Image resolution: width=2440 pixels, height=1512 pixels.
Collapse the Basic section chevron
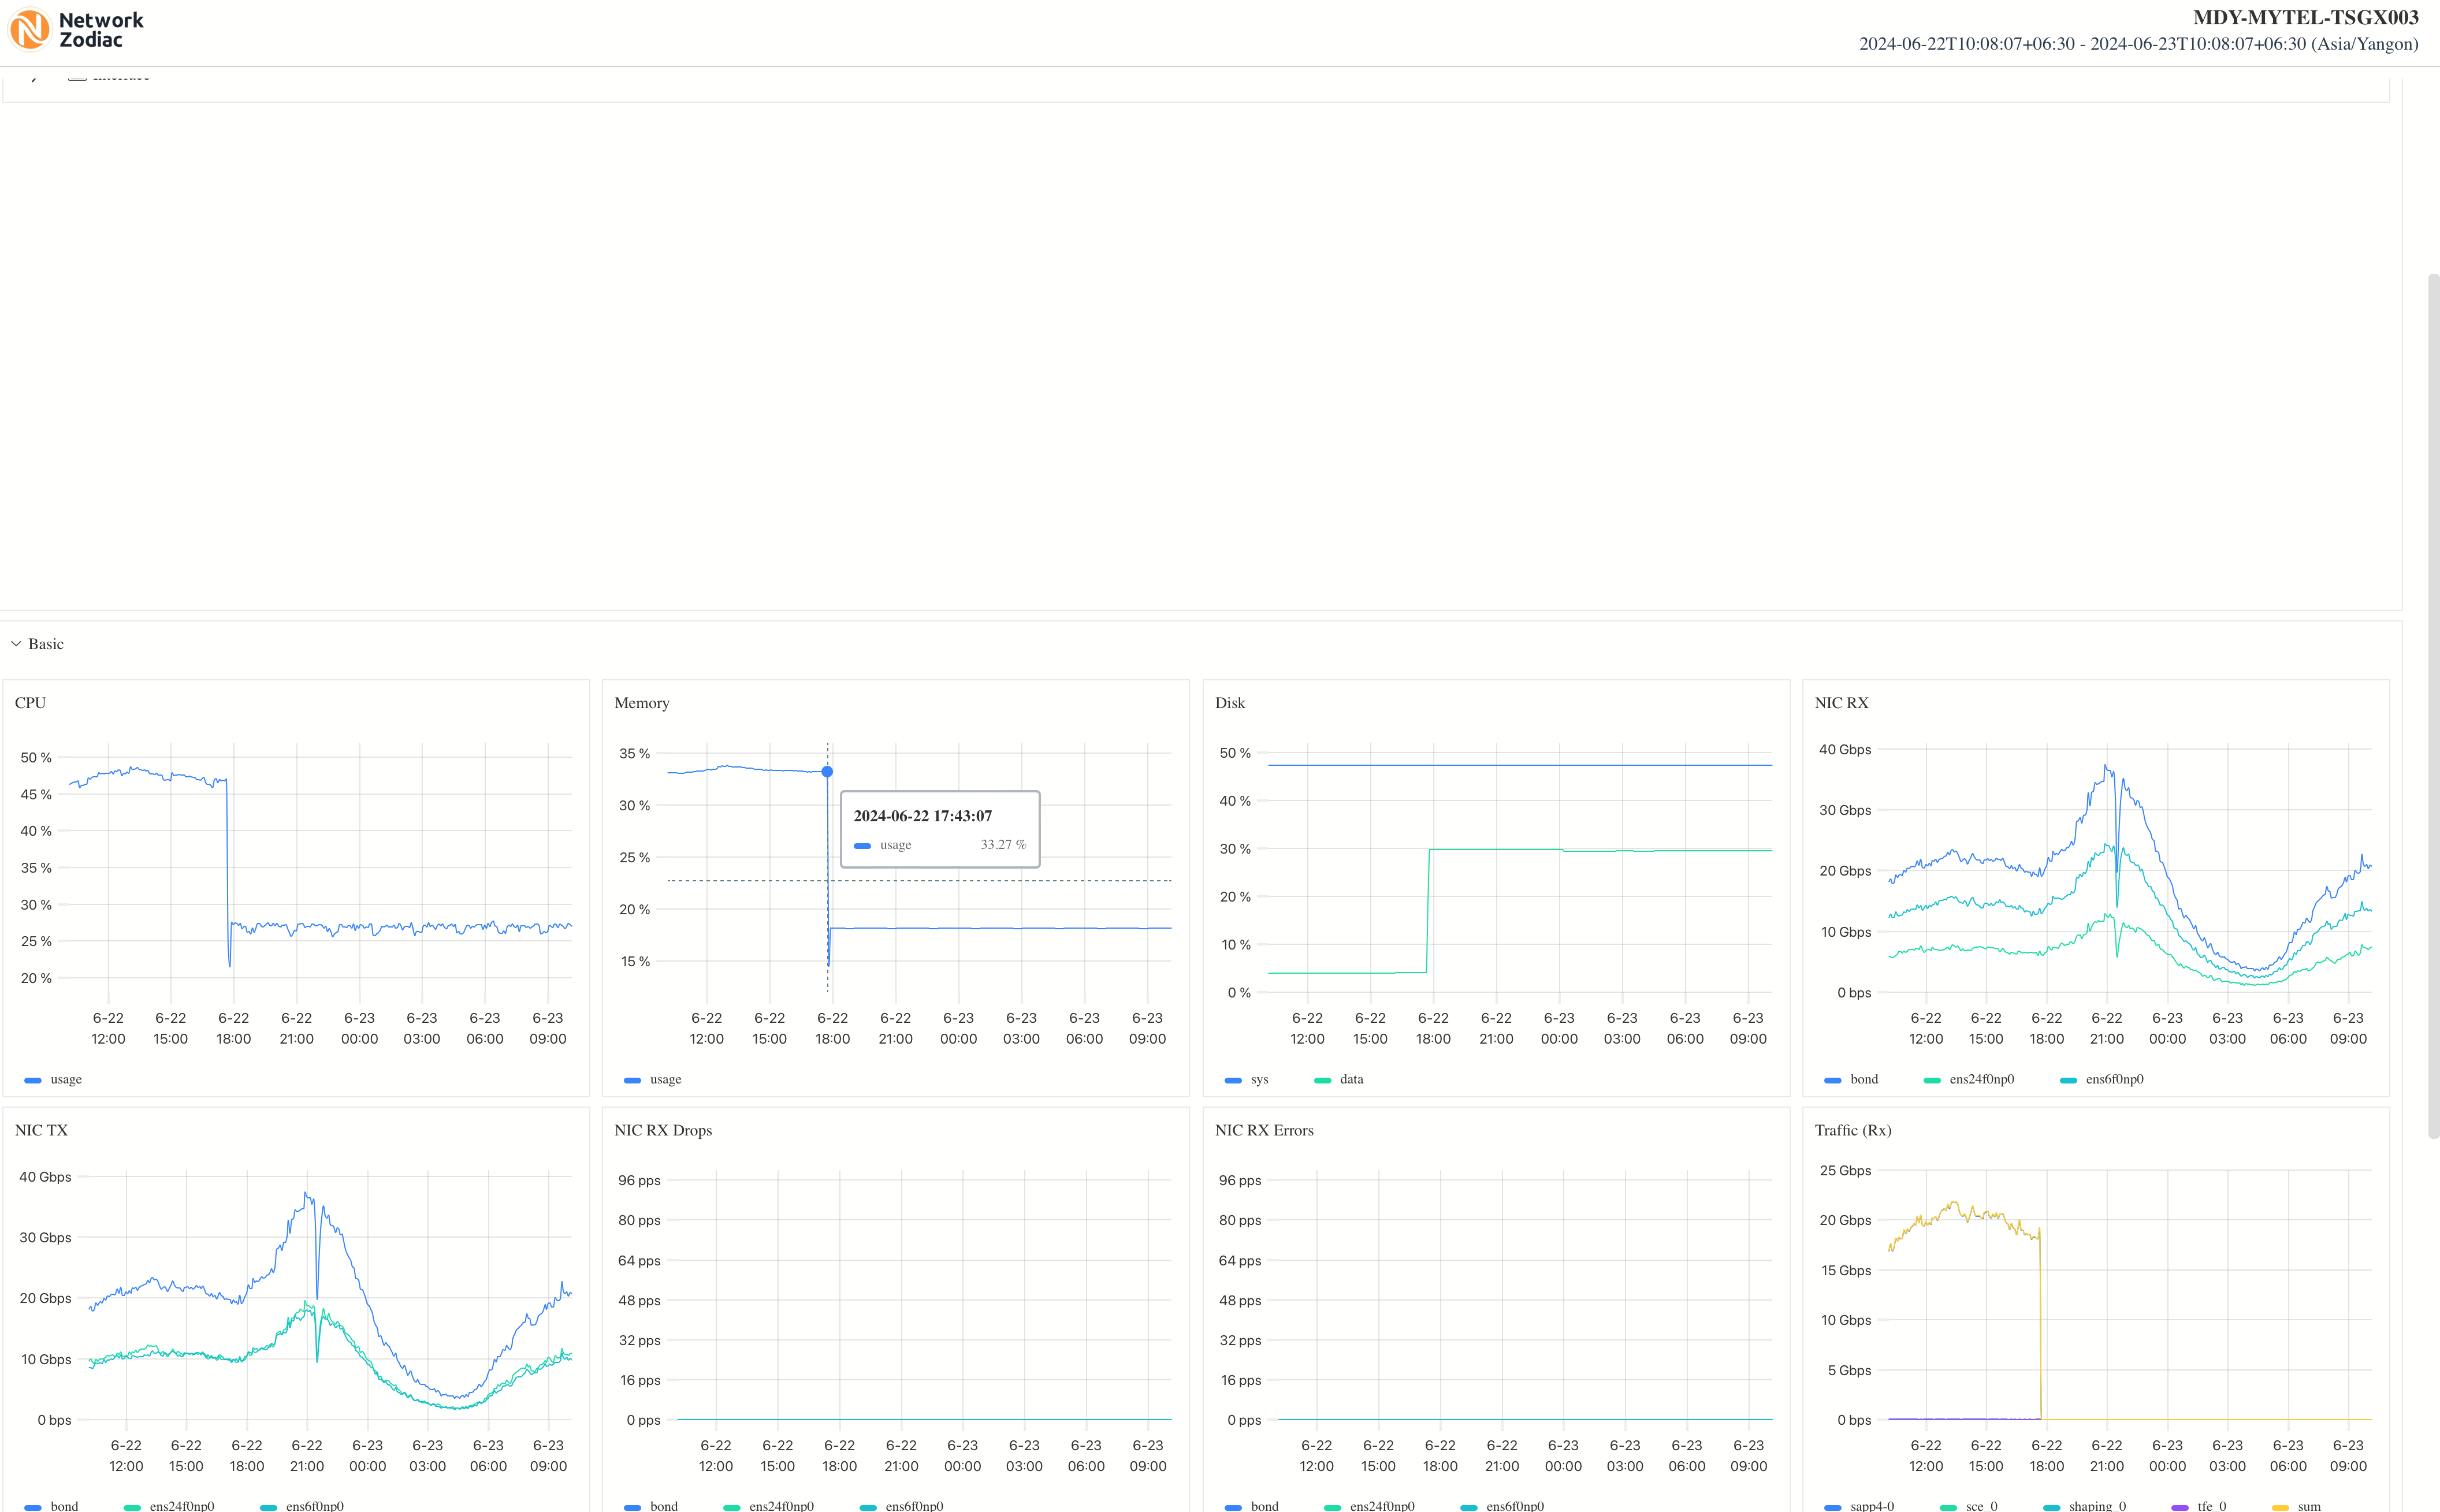pyautogui.click(x=16, y=644)
